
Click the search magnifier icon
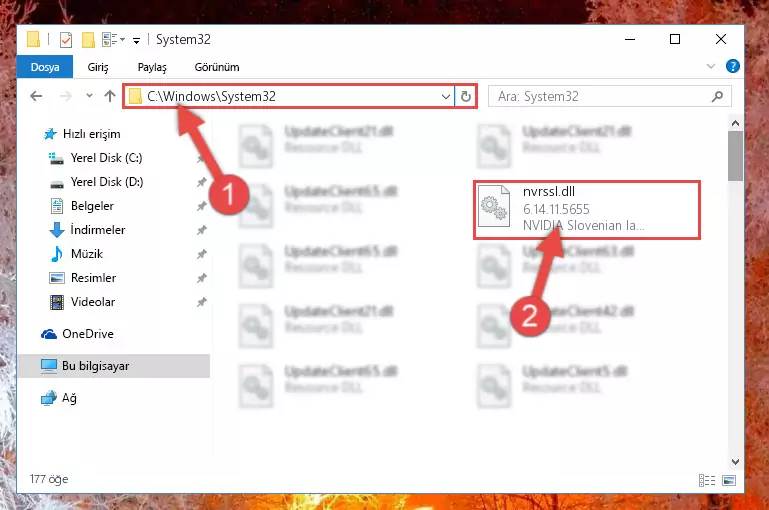717,97
